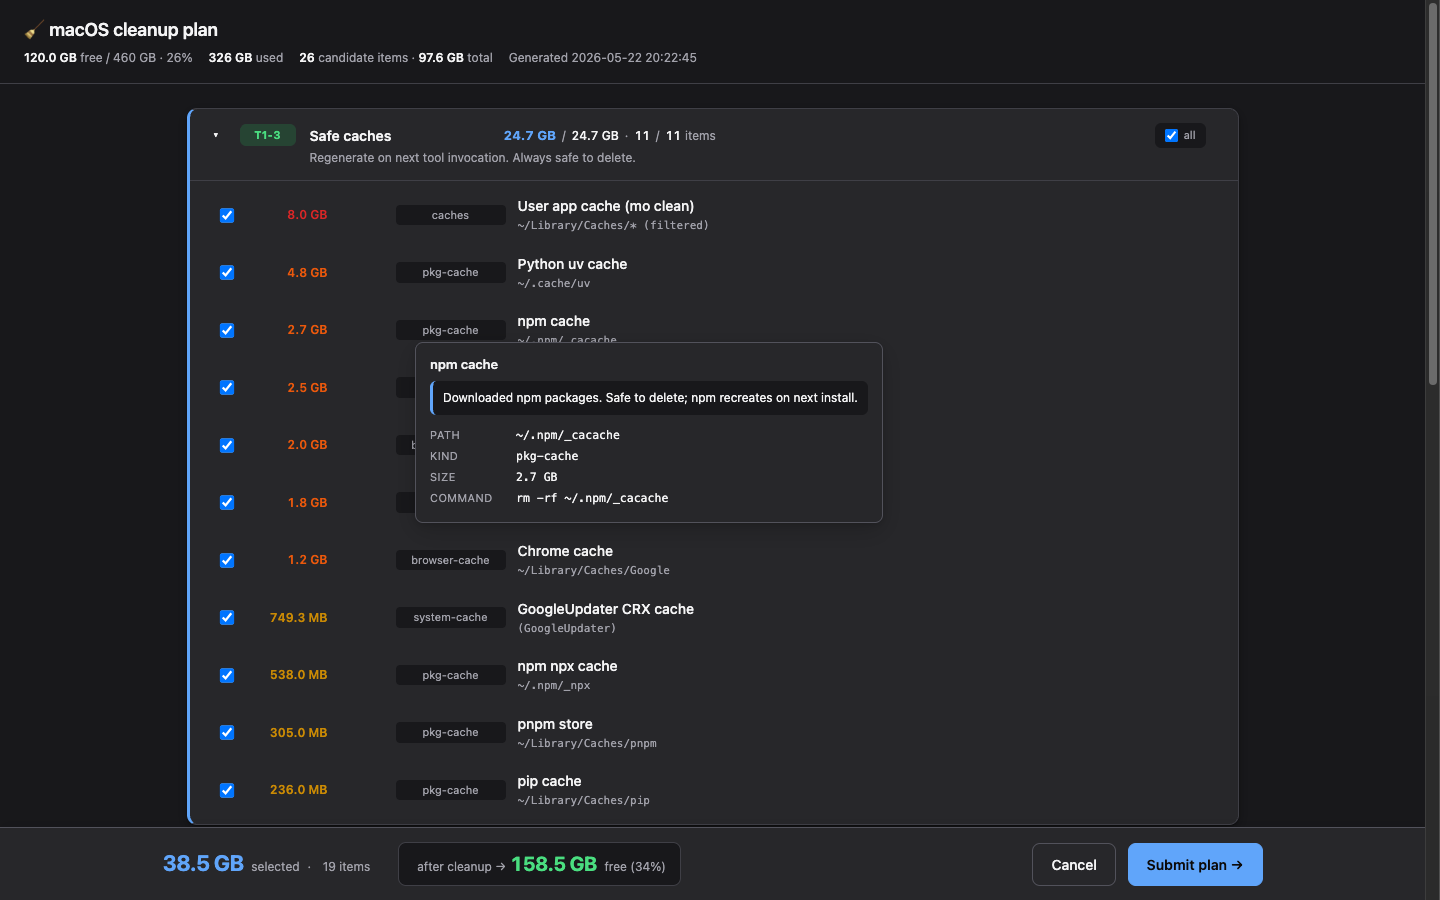Click the ~/.cache/uv path text
Viewport: 1440px width, 900px height.
coord(553,284)
